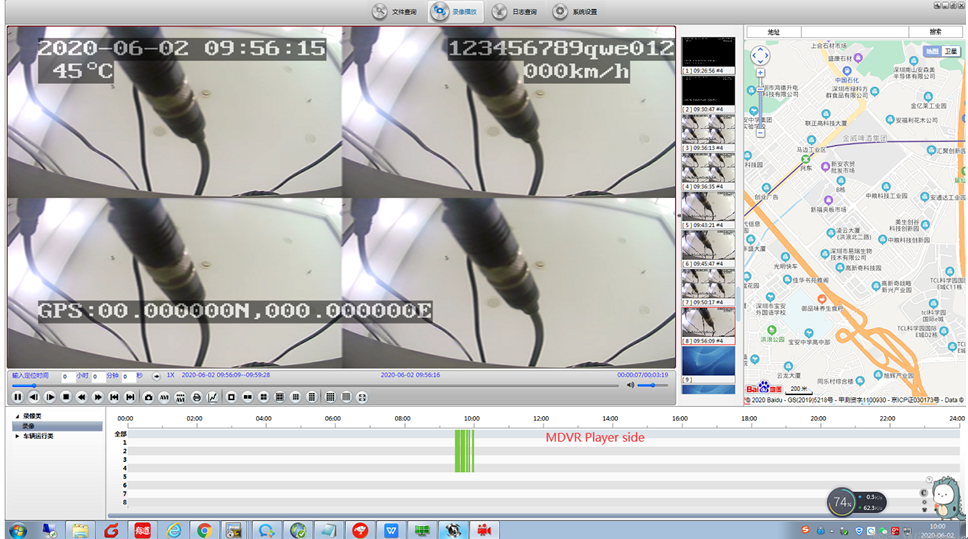Open thumbnail 7 at 09:50:17
Viewport: 968px width, 539px height.
click(708, 287)
